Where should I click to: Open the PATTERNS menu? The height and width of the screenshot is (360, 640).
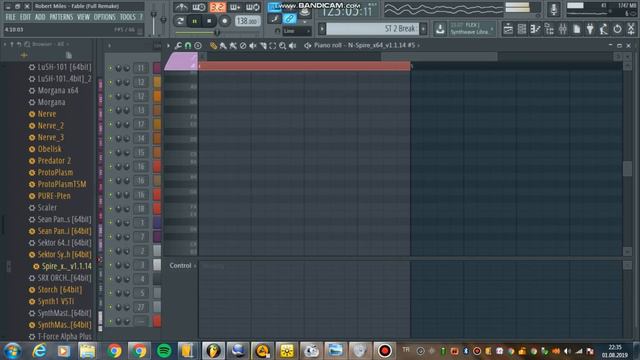point(61,17)
